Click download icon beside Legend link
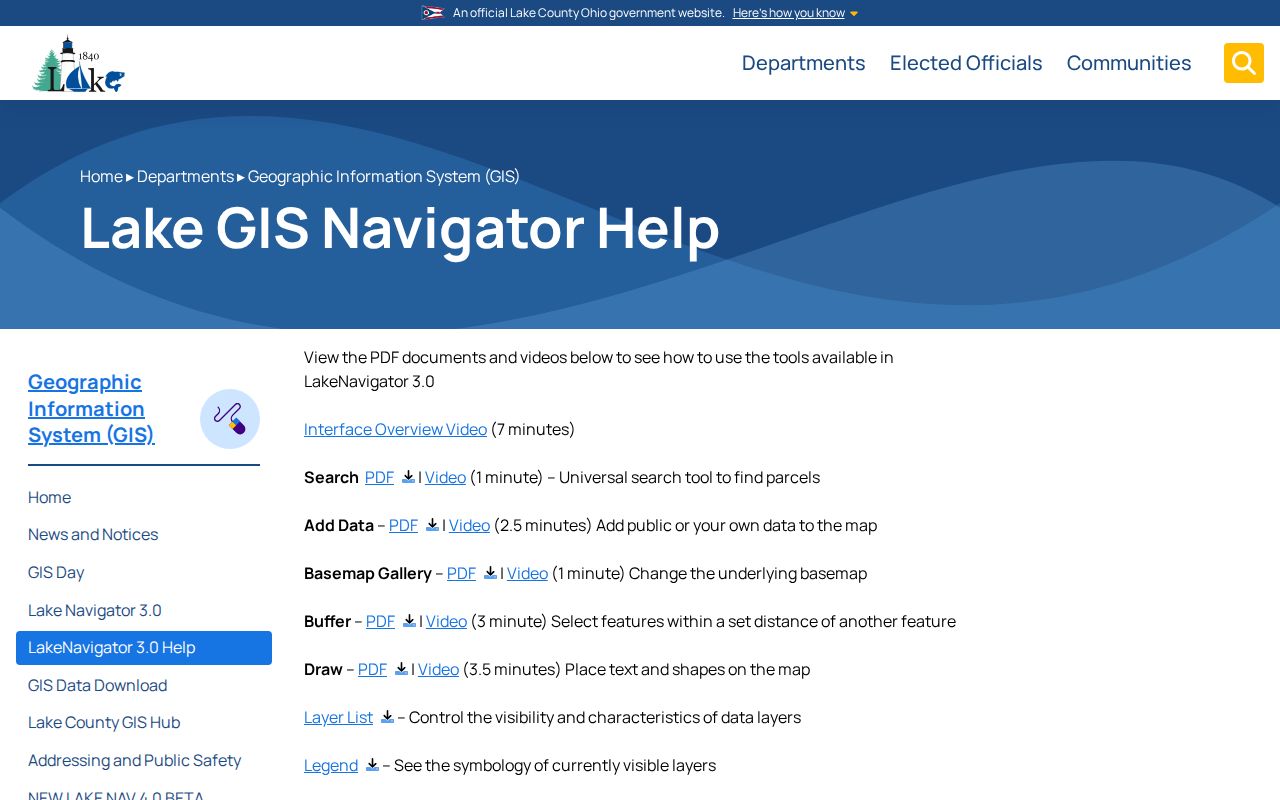This screenshot has width=1280, height=800. [372, 765]
